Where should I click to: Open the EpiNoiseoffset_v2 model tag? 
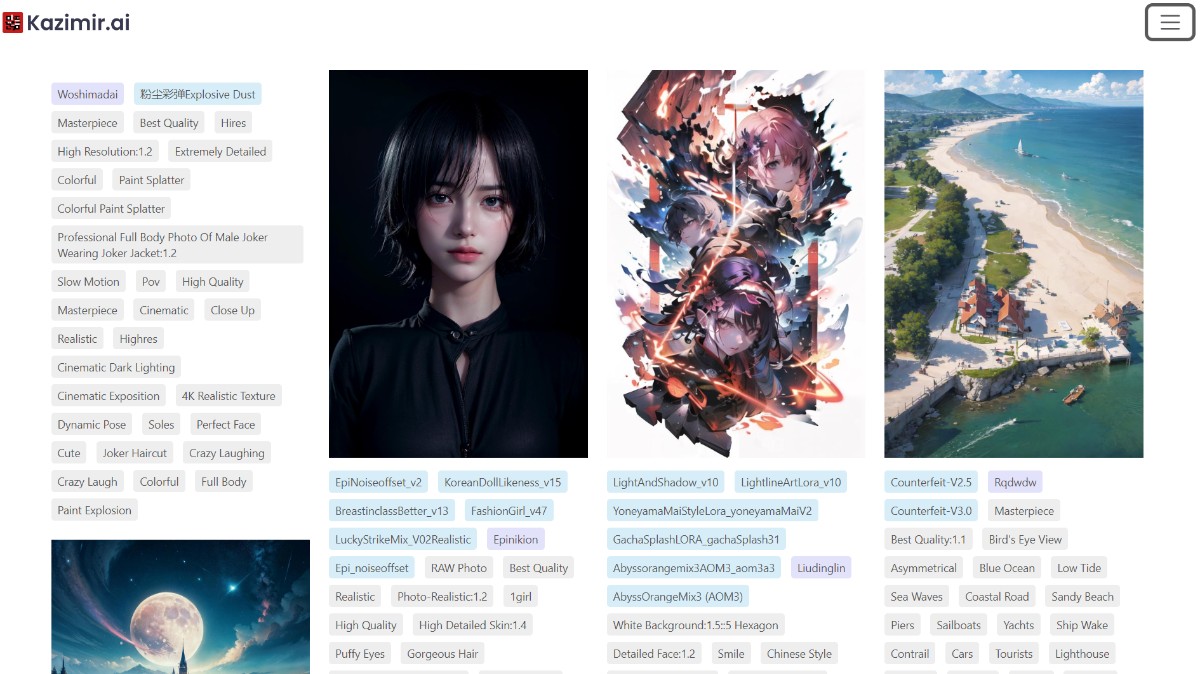(x=378, y=482)
